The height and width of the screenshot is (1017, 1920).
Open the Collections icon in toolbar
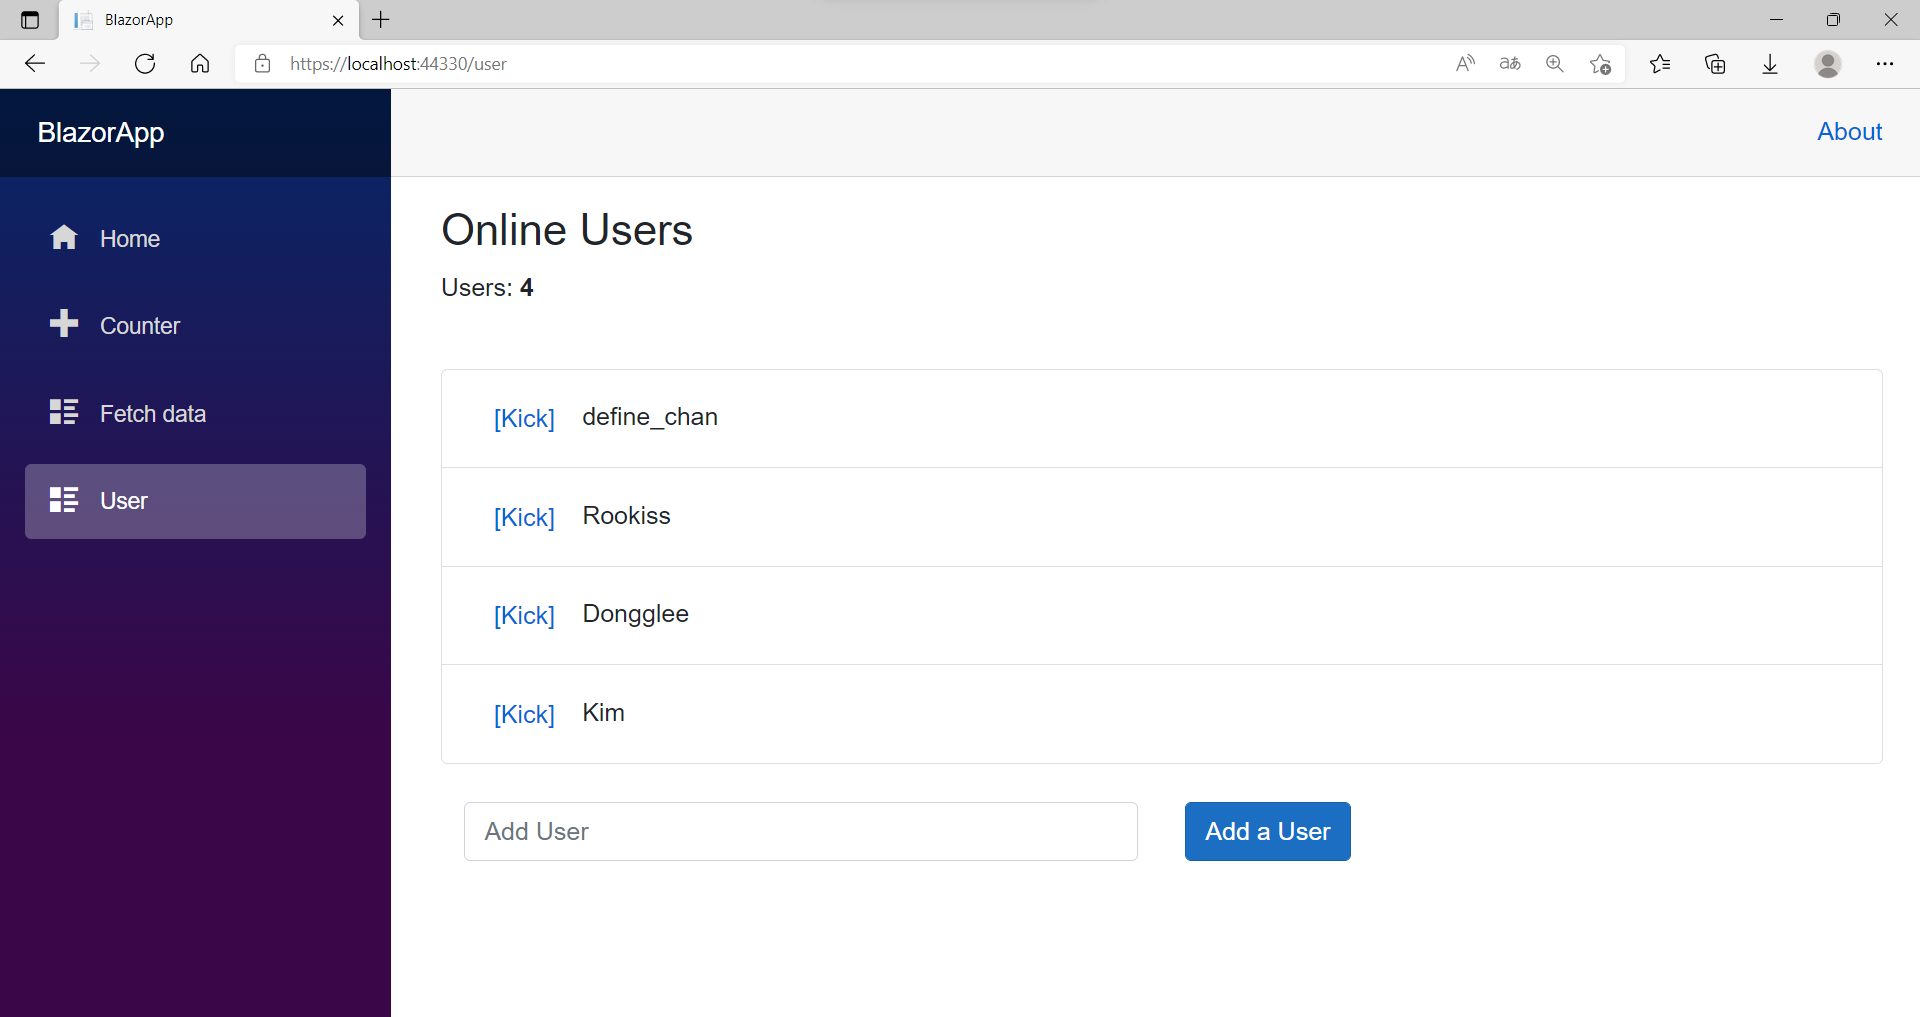coord(1715,64)
